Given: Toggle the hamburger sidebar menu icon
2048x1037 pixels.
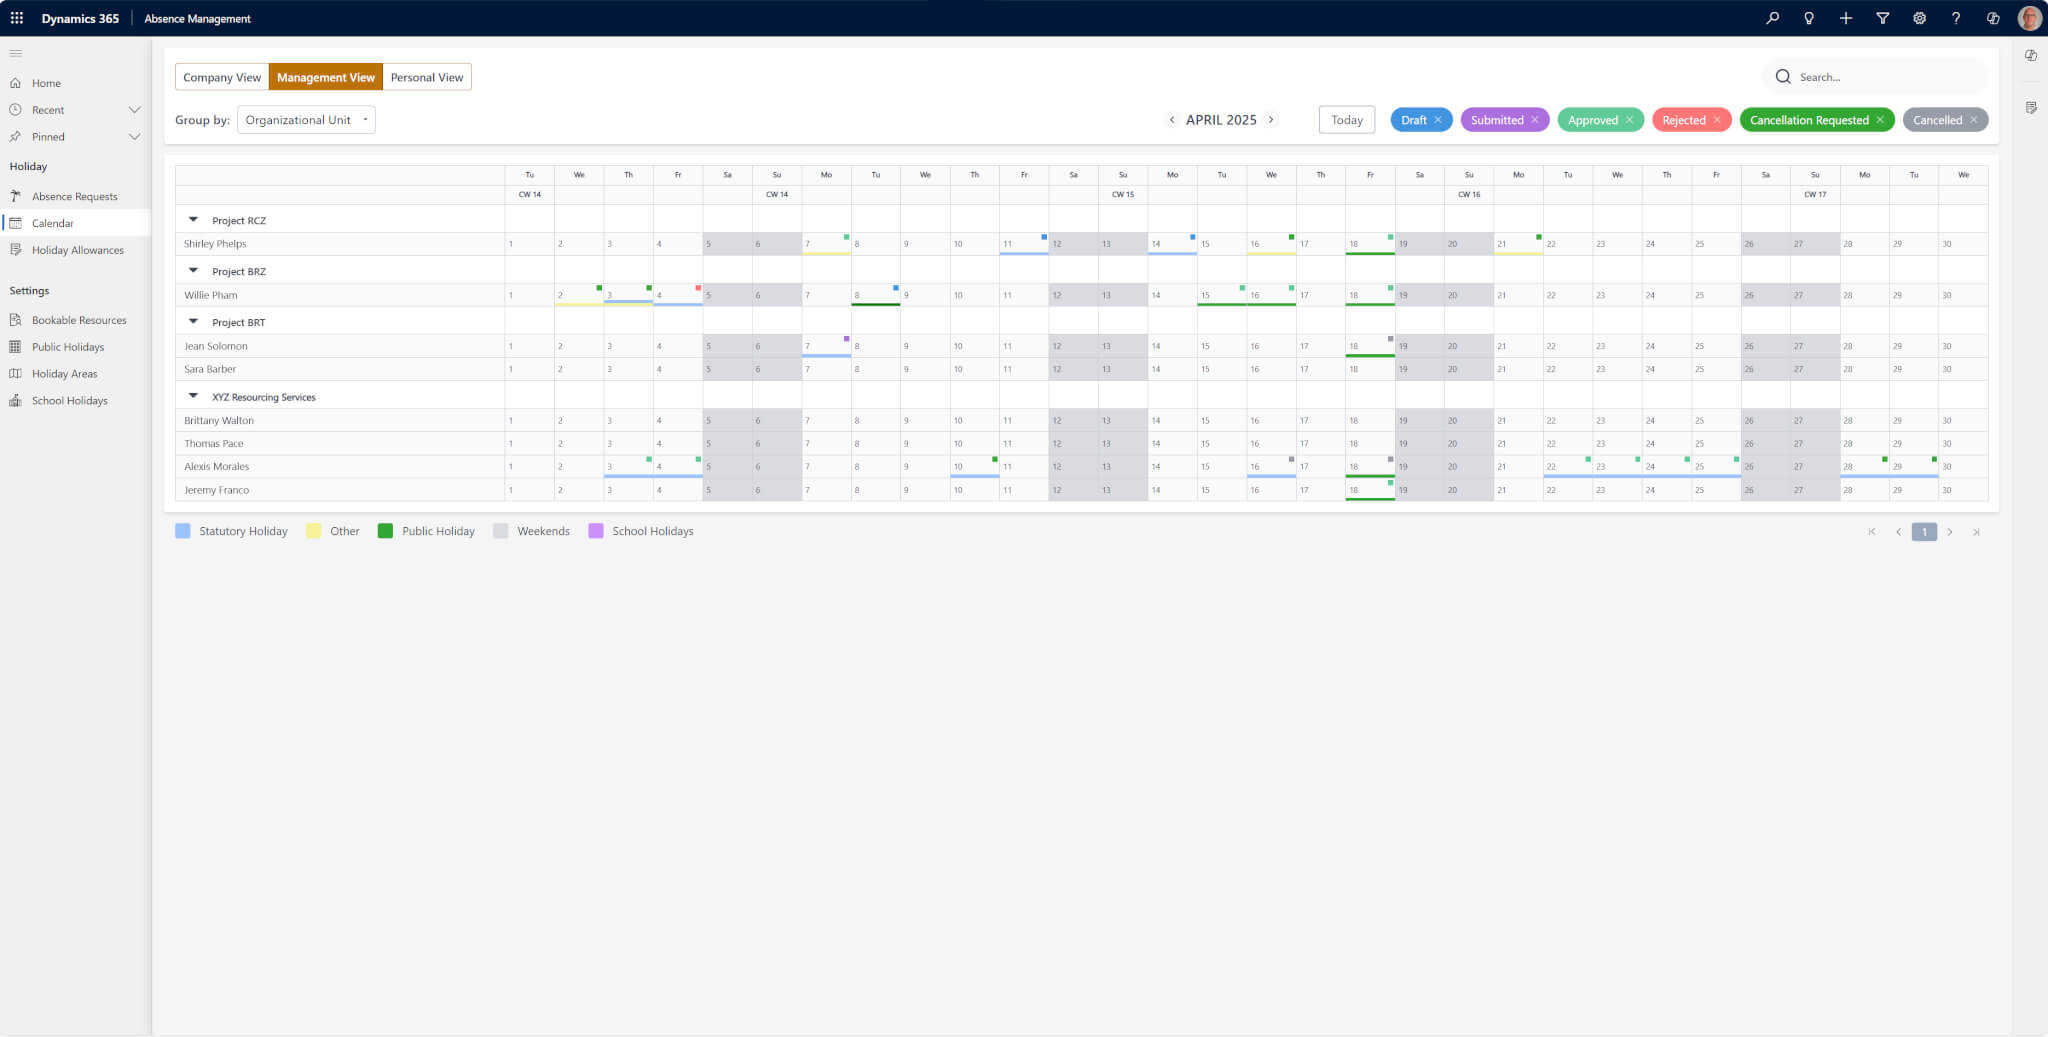Looking at the screenshot, I should tap(16, 53).
